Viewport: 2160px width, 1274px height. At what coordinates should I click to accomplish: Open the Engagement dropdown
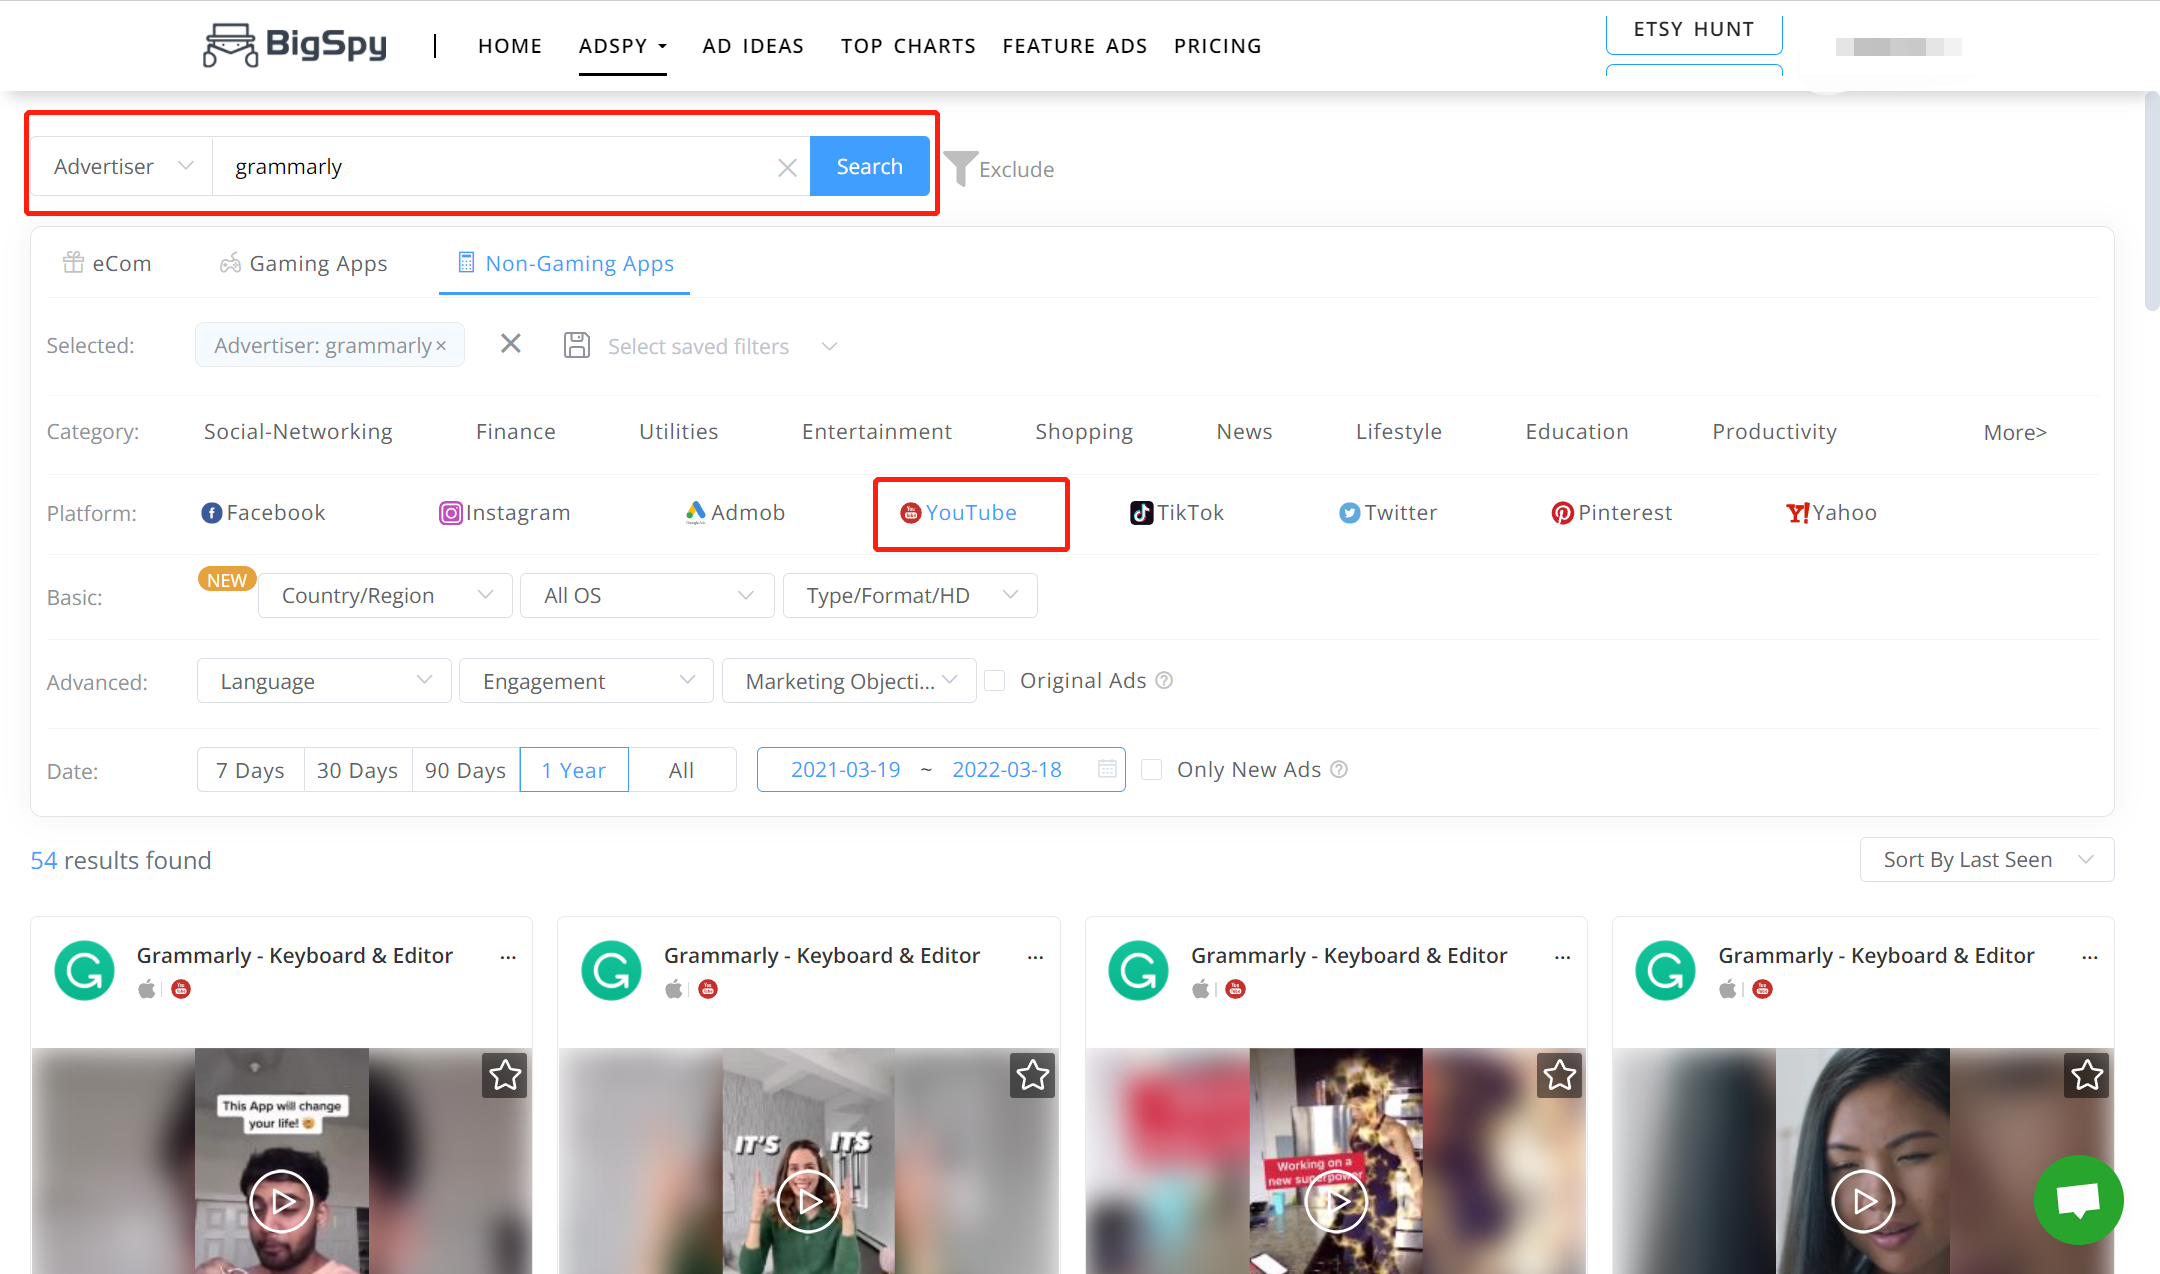(x=586, y=681)
